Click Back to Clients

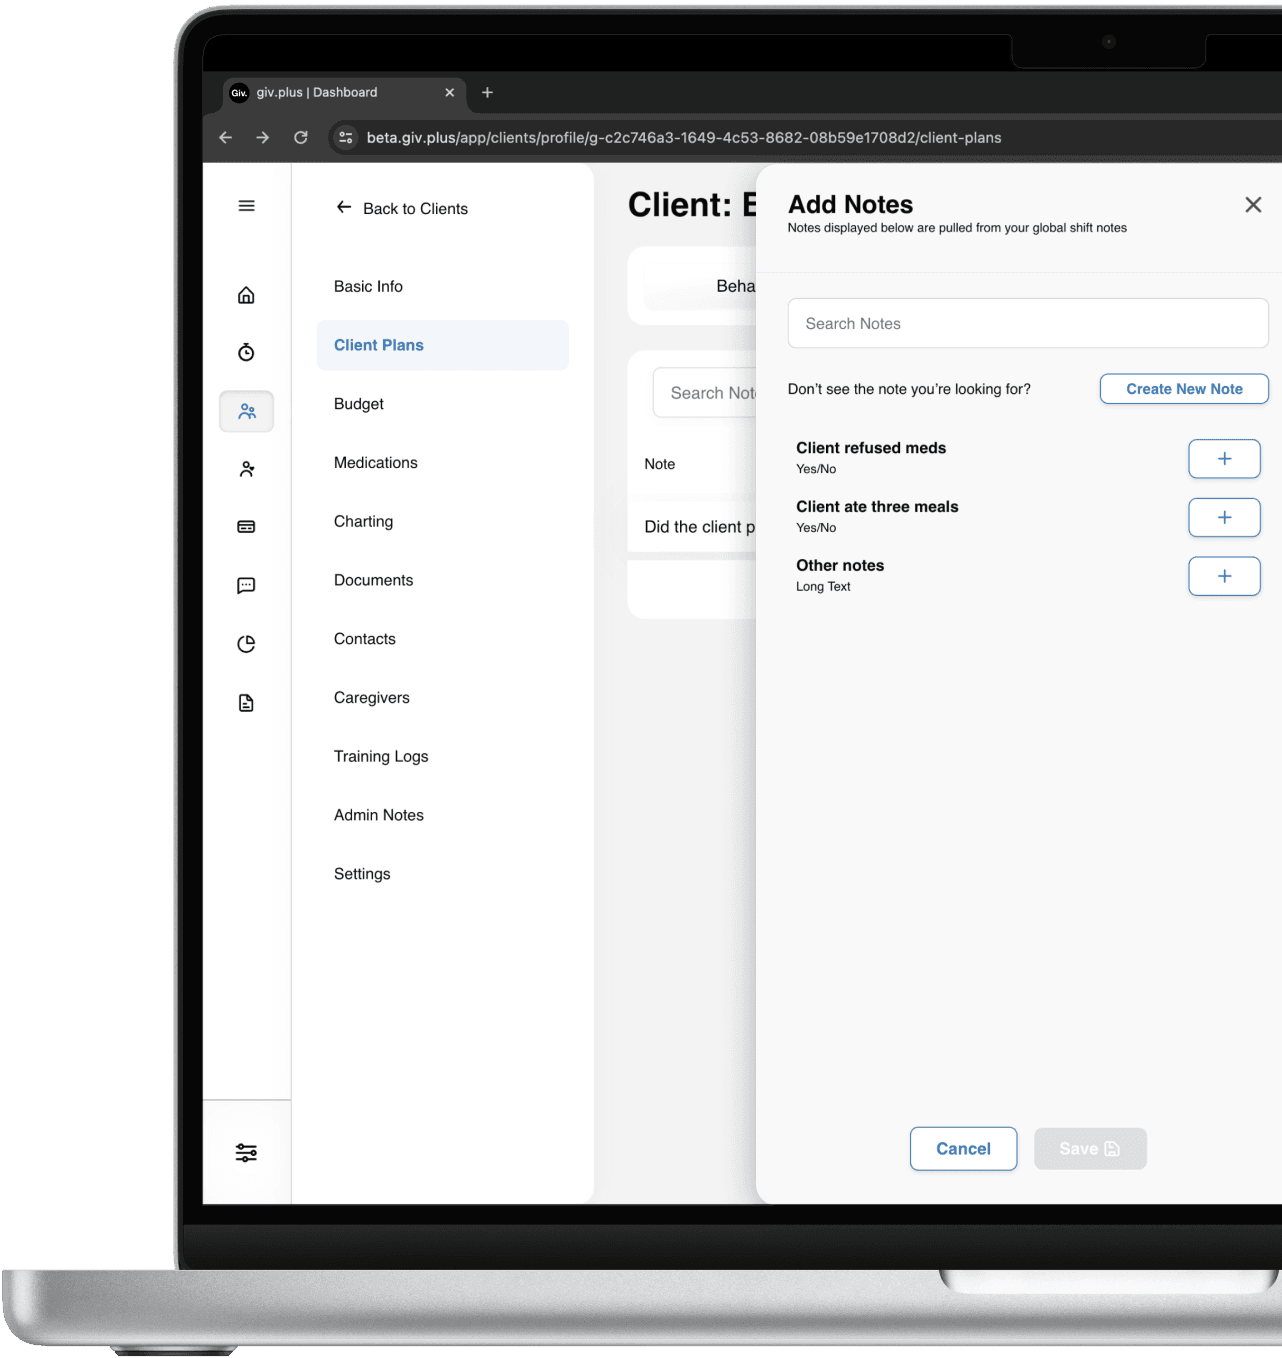pos(402,208)
